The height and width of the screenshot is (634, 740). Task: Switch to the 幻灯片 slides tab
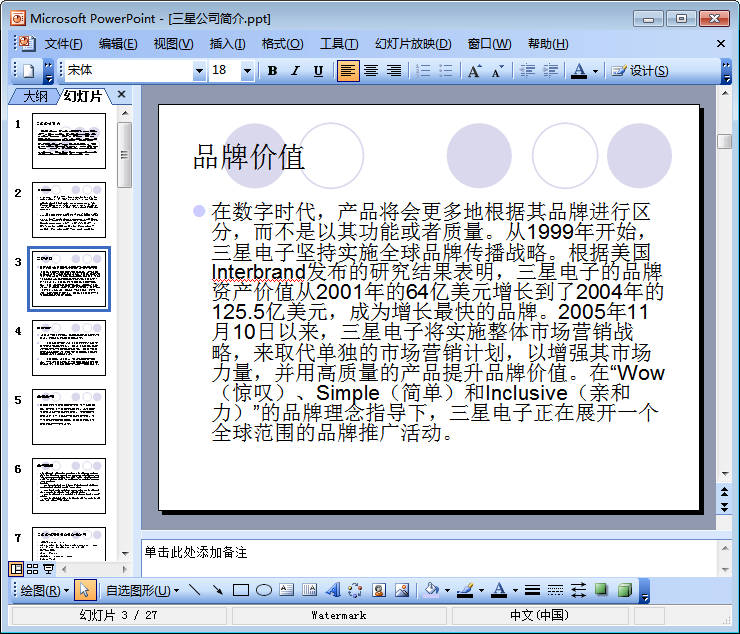tap(83, 96)
